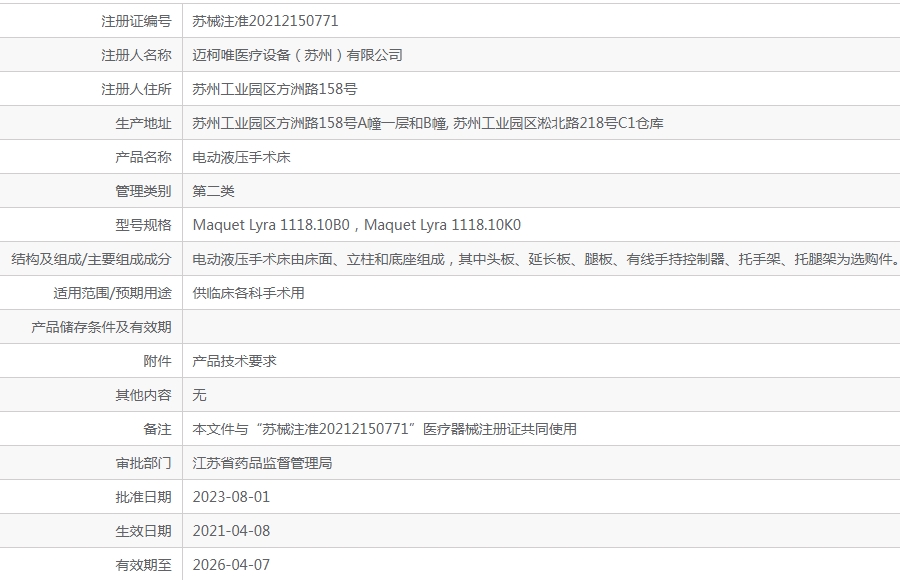Click the 无 value in 其他内容 row

coord(199,395)
